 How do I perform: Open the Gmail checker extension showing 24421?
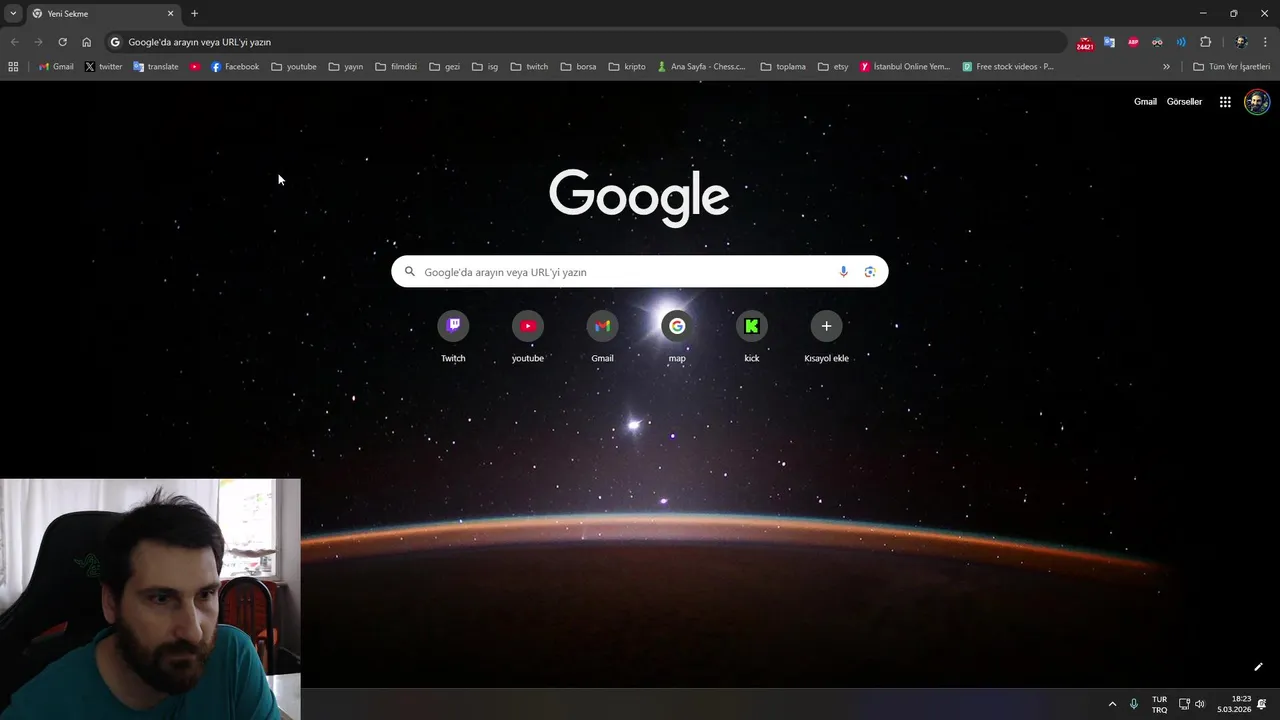pos(1085,43)
